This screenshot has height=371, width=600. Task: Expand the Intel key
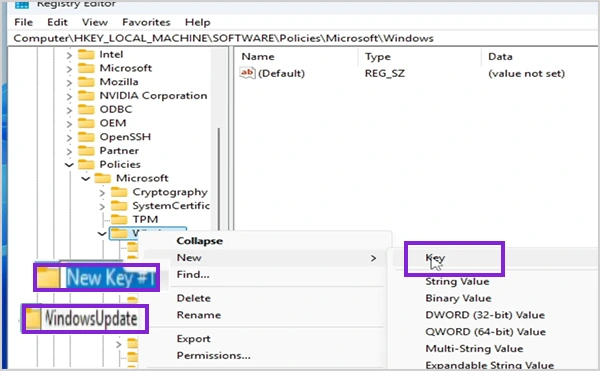coord(69,55)
